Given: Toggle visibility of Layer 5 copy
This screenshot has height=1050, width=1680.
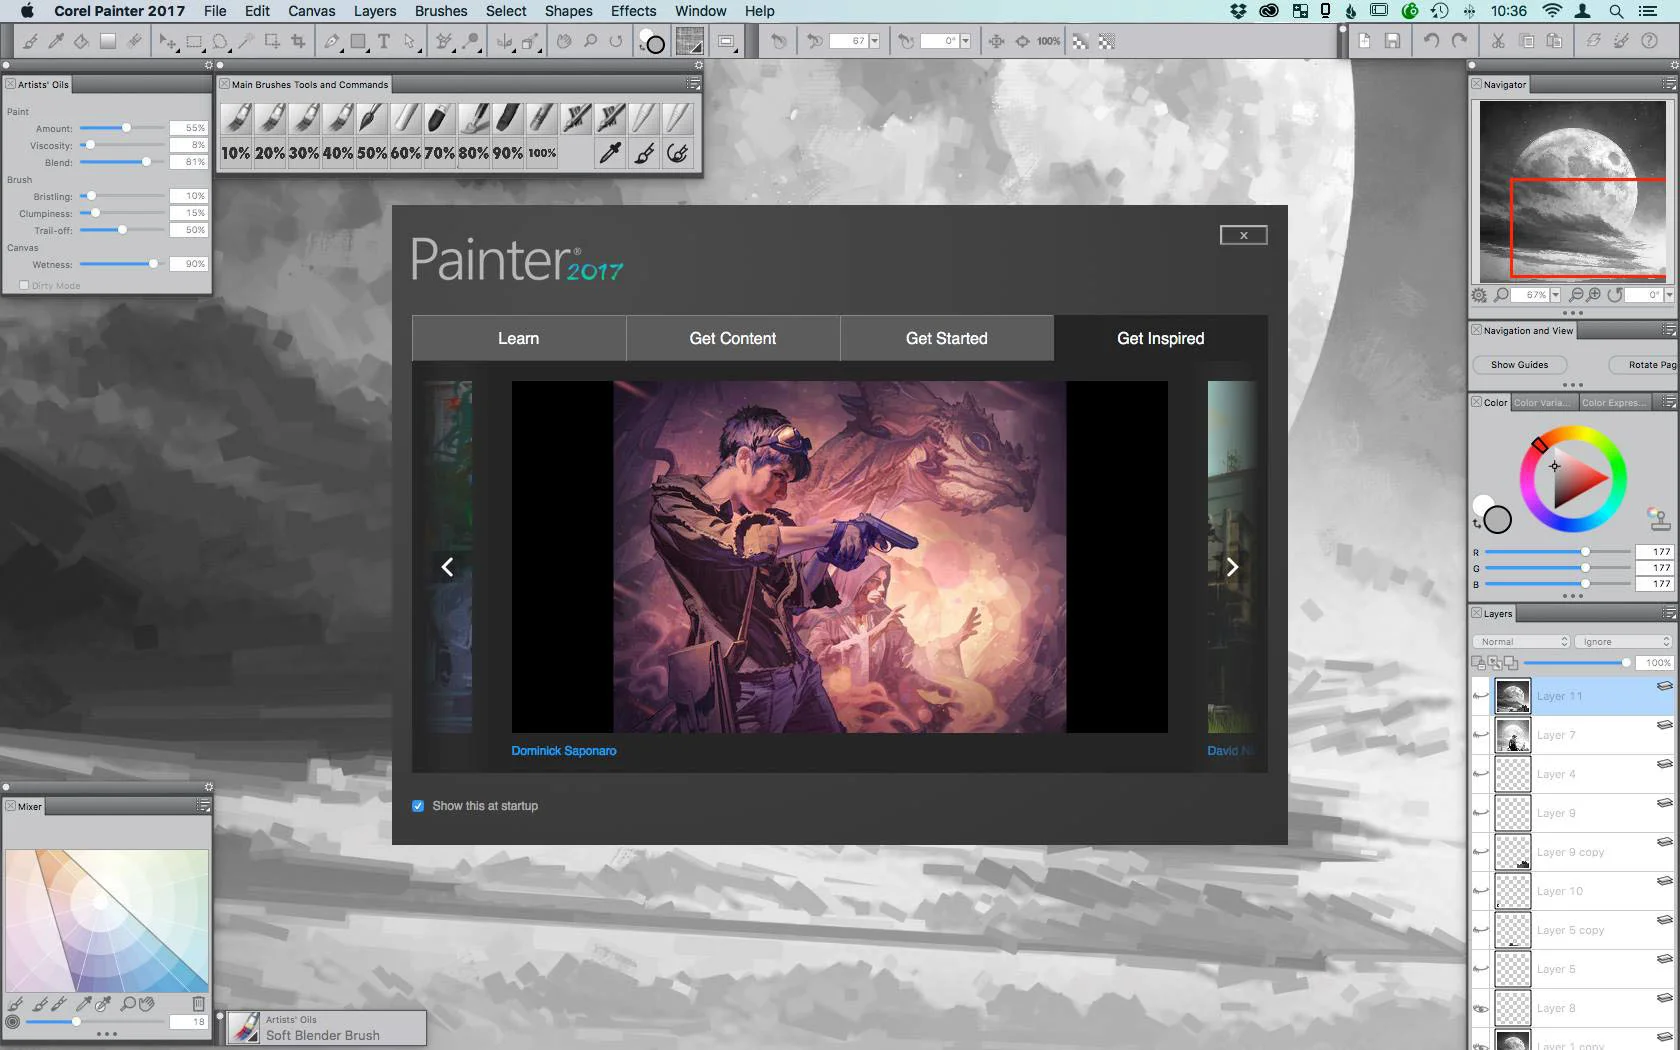Looking at the screenshot, I should coord(1481,930).
